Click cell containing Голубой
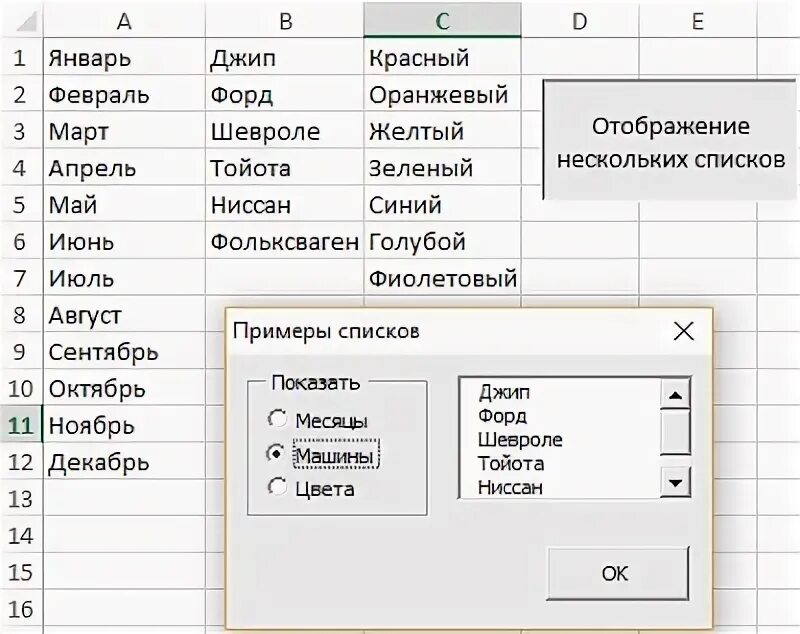 [442, 241]
